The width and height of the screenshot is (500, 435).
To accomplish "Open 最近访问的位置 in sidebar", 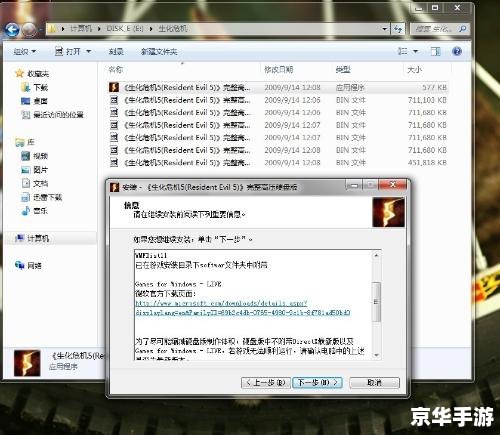I will pyautogui.click(x=52, y=115).
